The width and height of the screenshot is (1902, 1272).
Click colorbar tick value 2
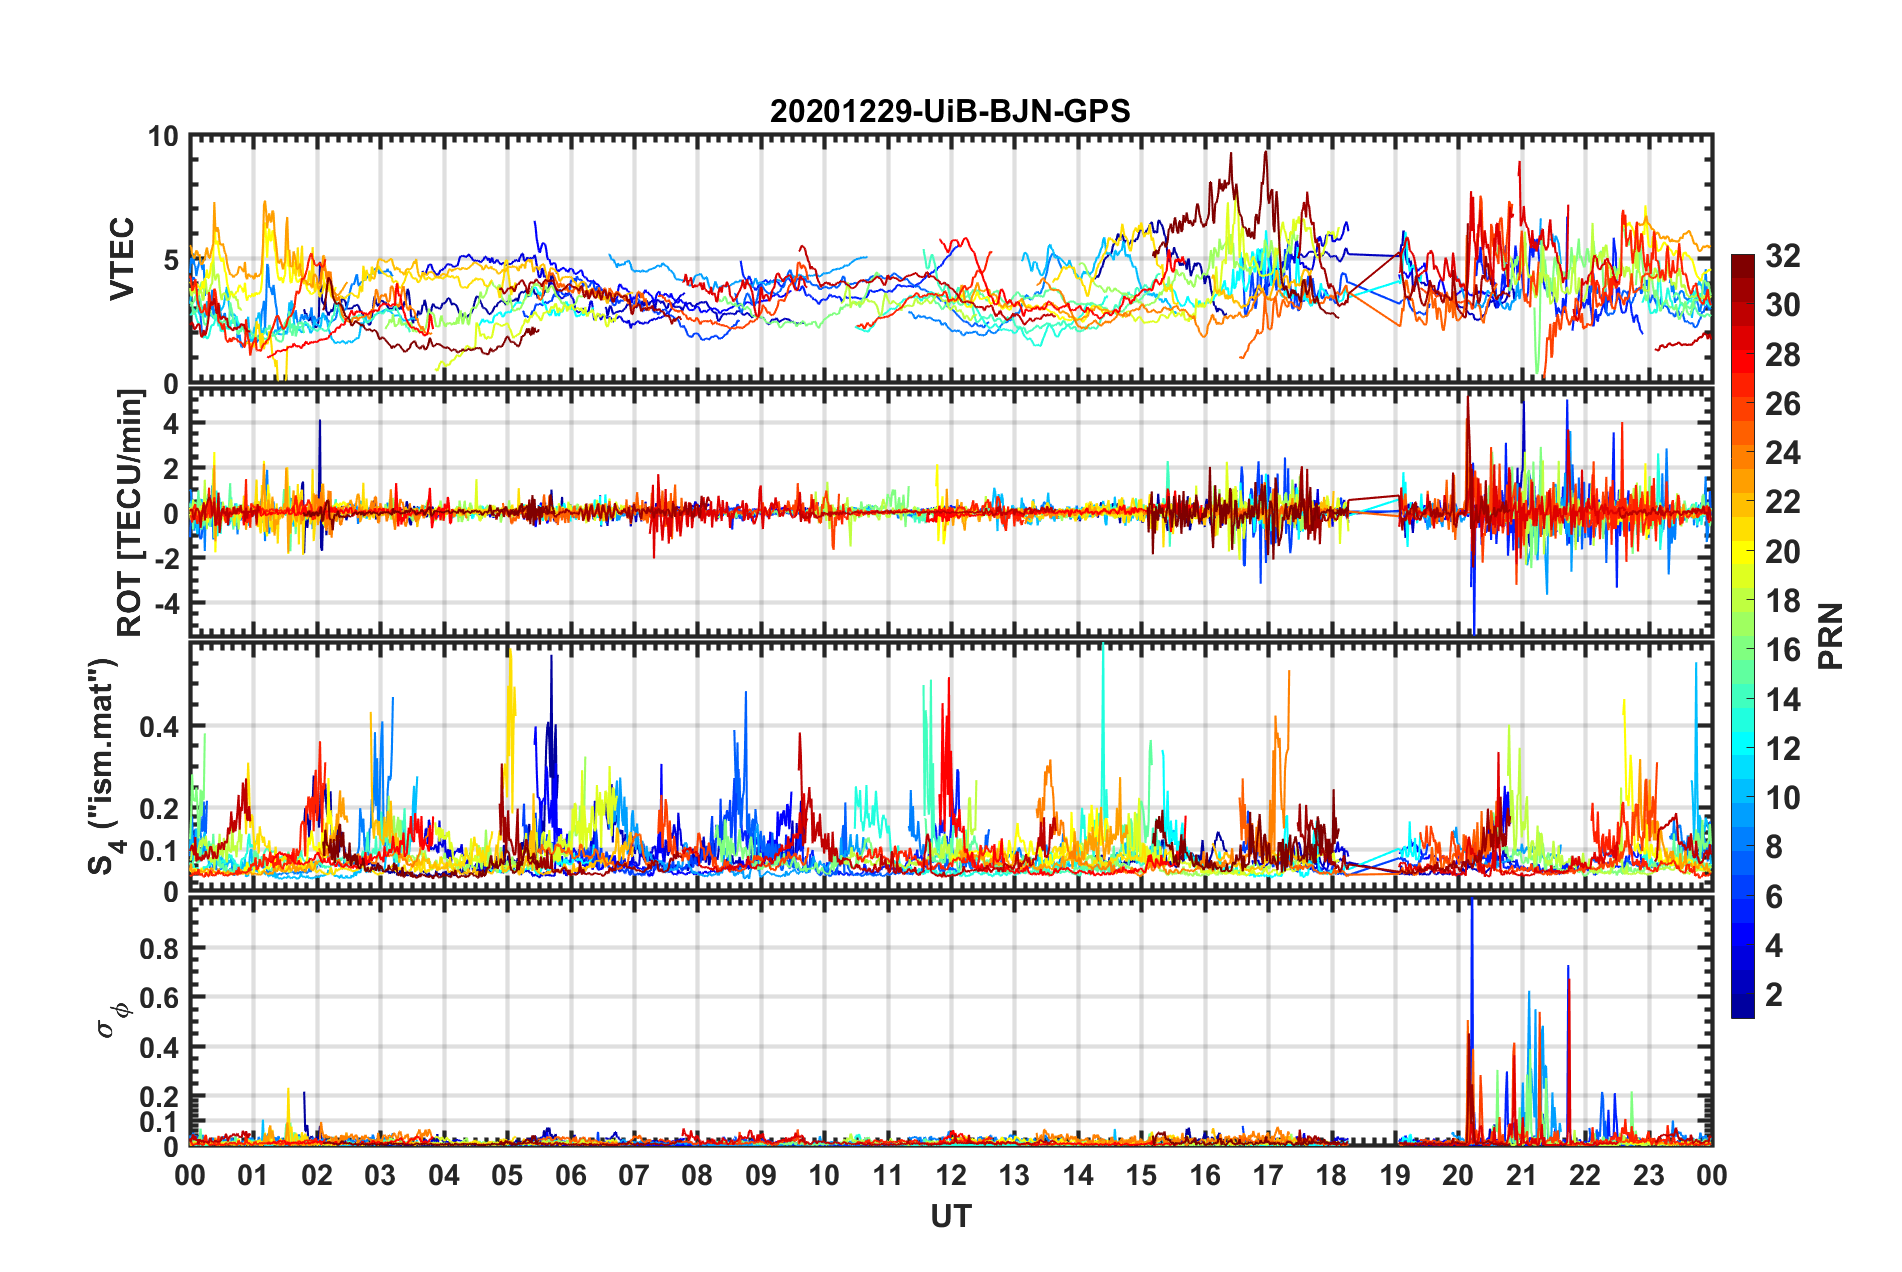(1774, 994)
